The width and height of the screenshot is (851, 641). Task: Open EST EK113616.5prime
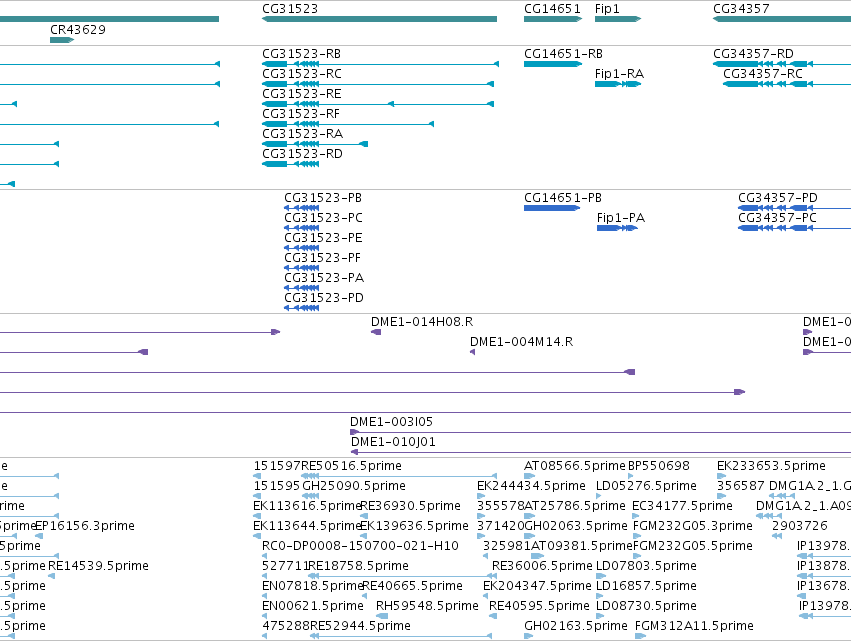[x=307, y=506]
